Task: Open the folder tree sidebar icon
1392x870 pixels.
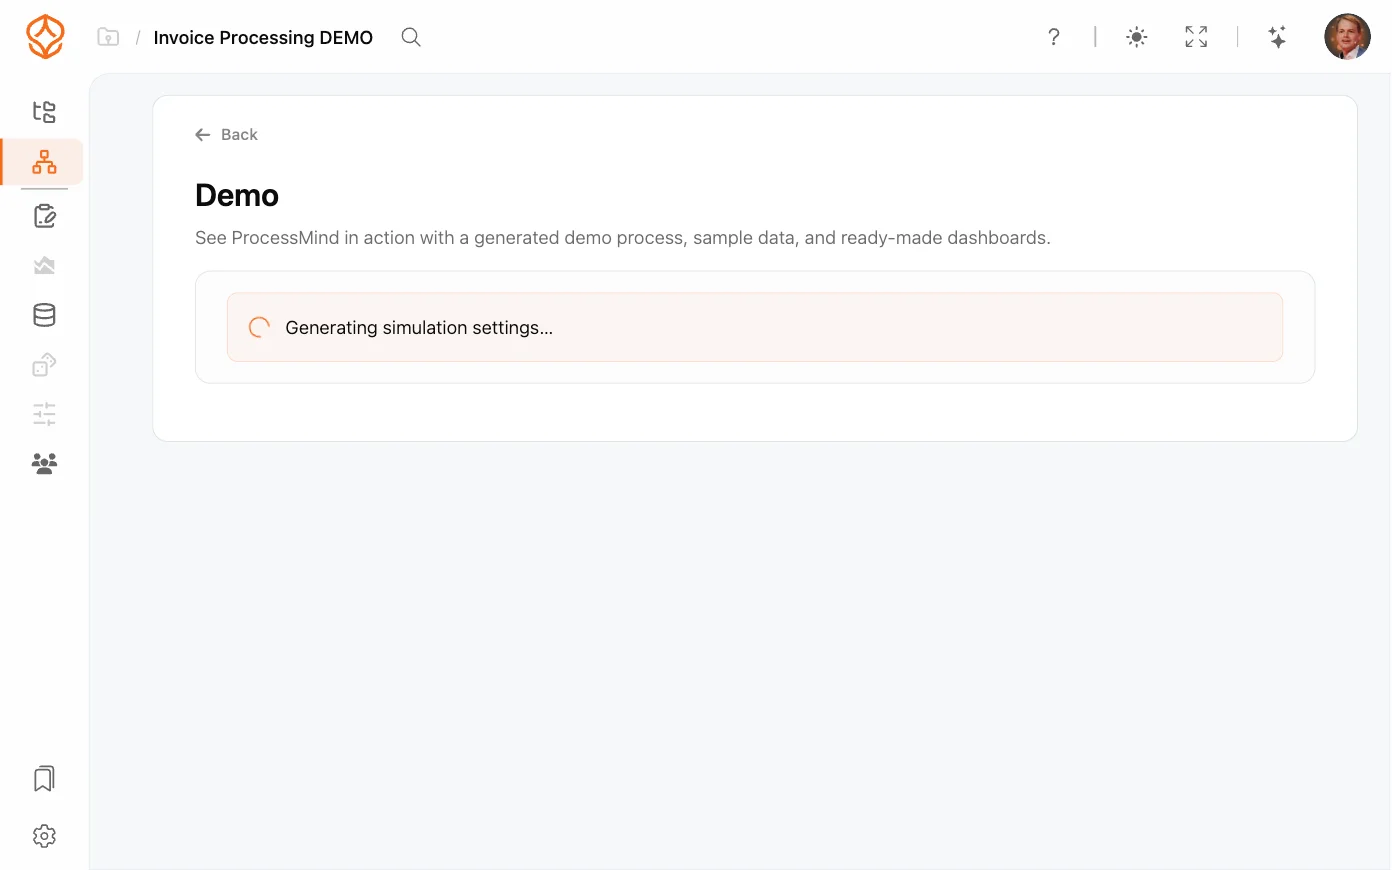Action: [44, 112]
